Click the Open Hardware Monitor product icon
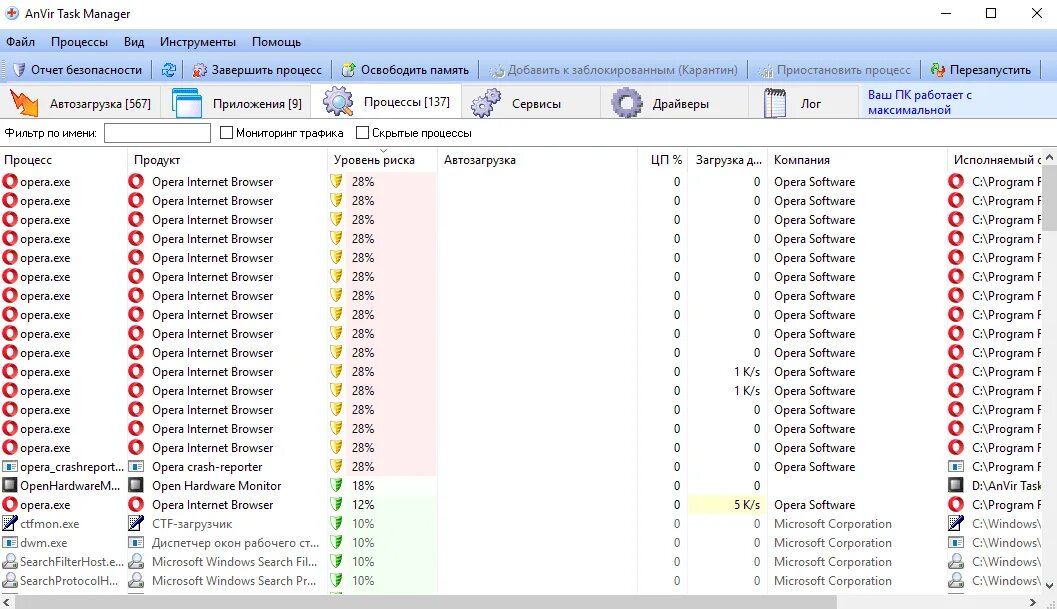This screenshot has width=1057, height=609. tap(136, 486)
